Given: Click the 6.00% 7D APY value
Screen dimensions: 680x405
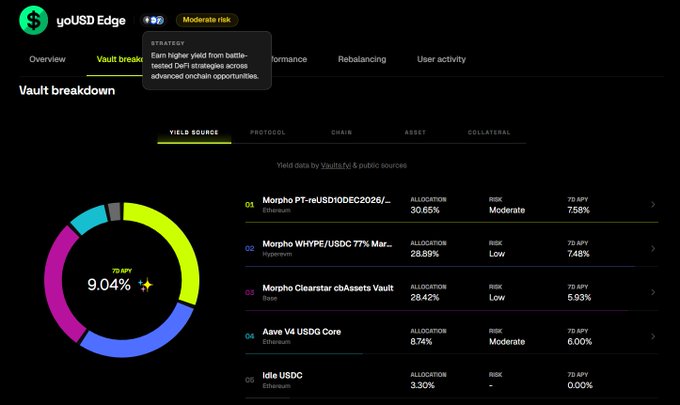Looking at the screenshot, I should click(x=579, y=342).
